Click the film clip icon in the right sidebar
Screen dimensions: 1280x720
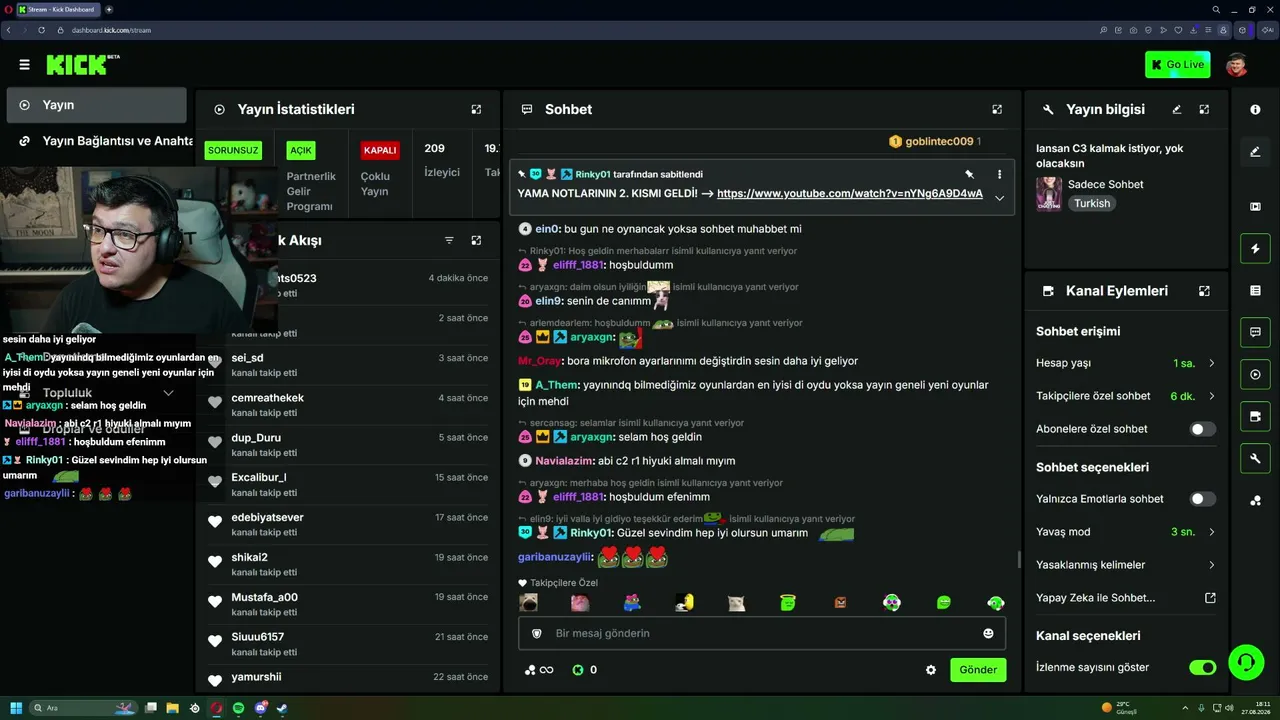pyautogui.click(x=1255, y=207)
